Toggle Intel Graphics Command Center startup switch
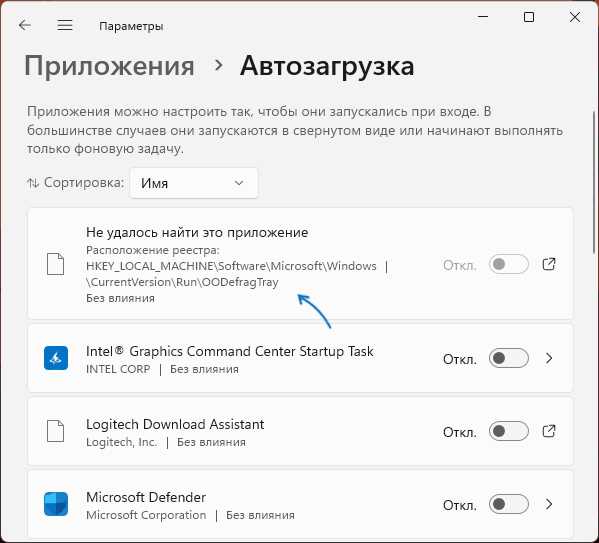 click(x=508, y=358)
